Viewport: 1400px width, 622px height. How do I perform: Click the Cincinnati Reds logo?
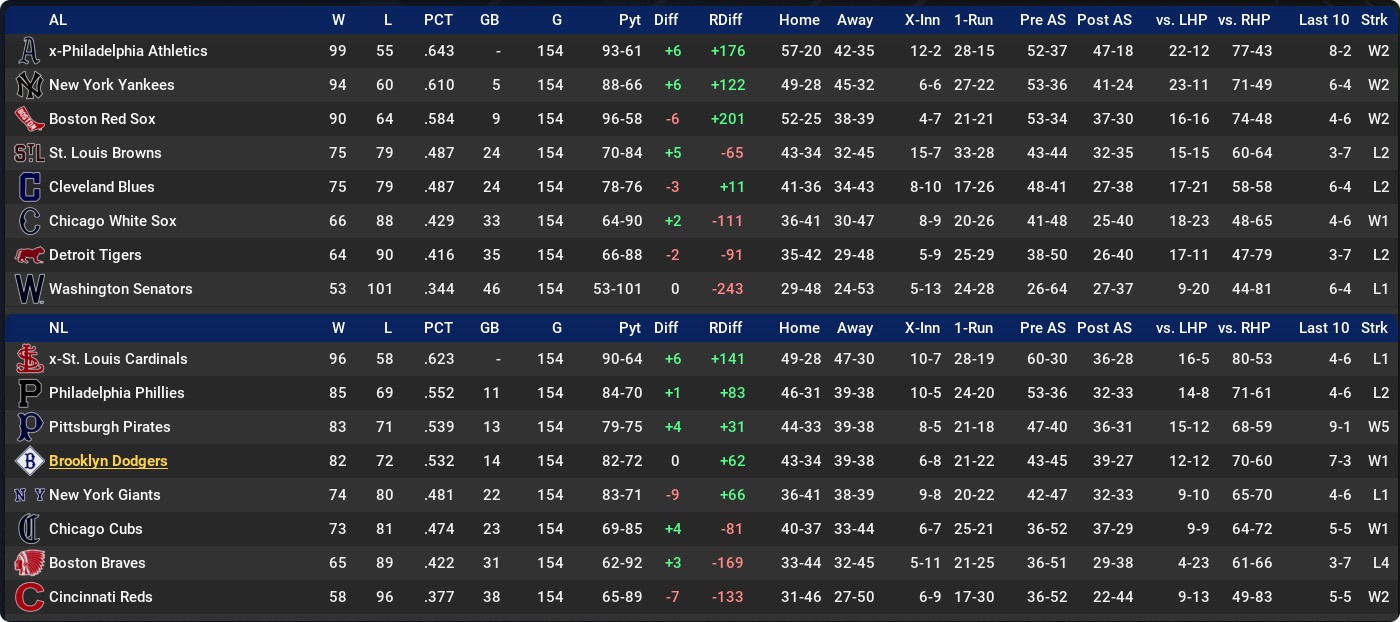[x=29, y=597]
